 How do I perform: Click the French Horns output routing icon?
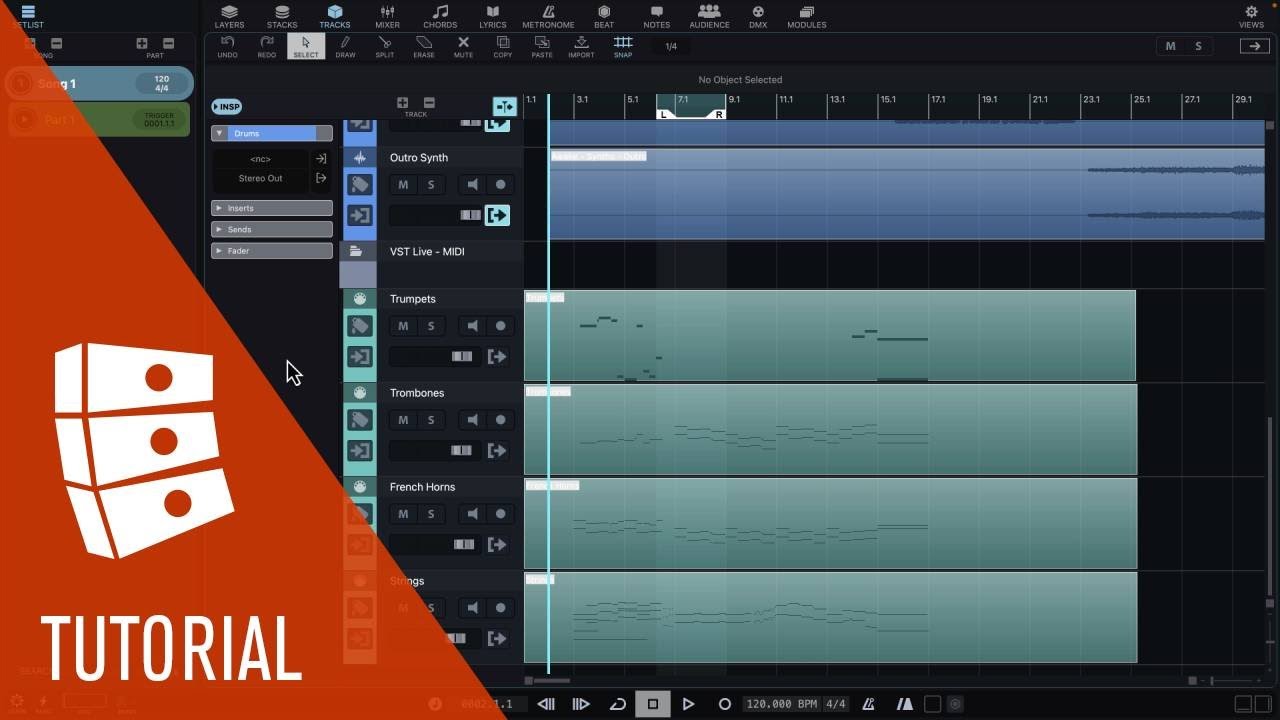[497, 544]
